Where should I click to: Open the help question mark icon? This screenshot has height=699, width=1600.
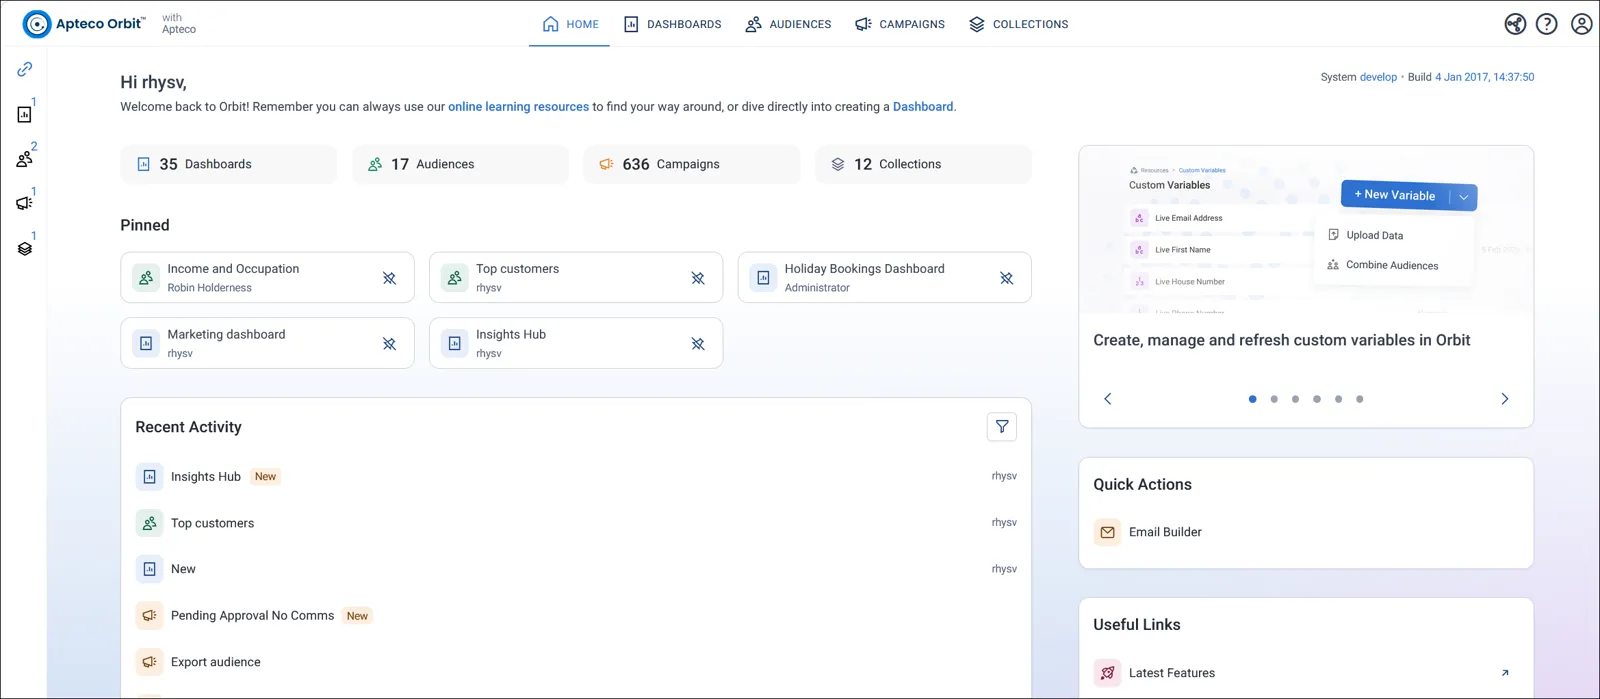1547,24
